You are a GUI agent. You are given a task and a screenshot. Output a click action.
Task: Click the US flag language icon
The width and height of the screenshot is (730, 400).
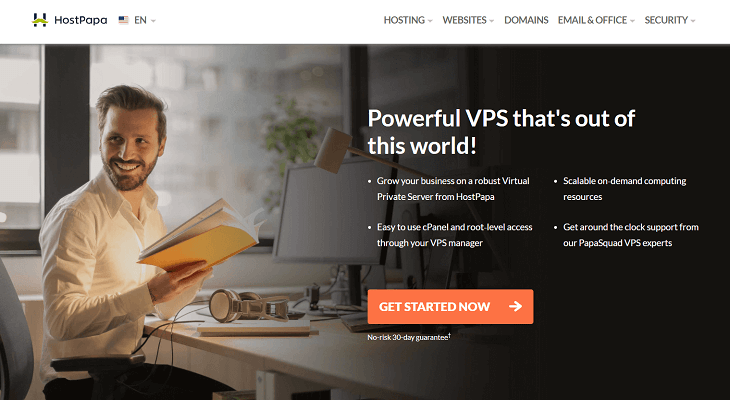click(x=123, y=20)
